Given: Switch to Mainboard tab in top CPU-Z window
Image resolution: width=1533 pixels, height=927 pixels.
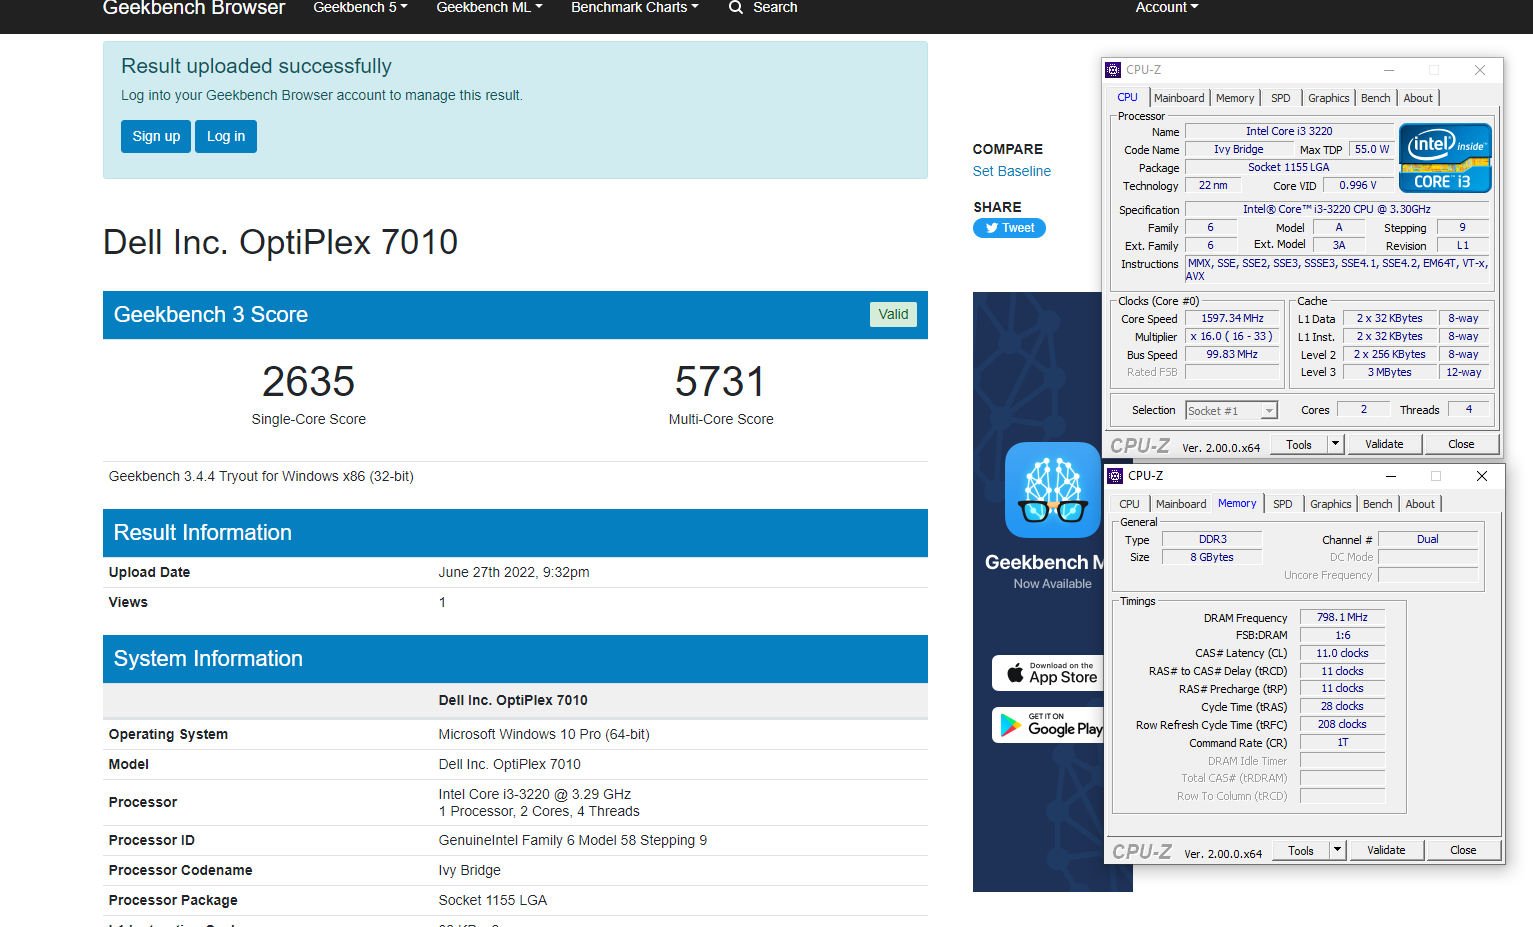Looking at the screenshot, I should coord(1179,98).
